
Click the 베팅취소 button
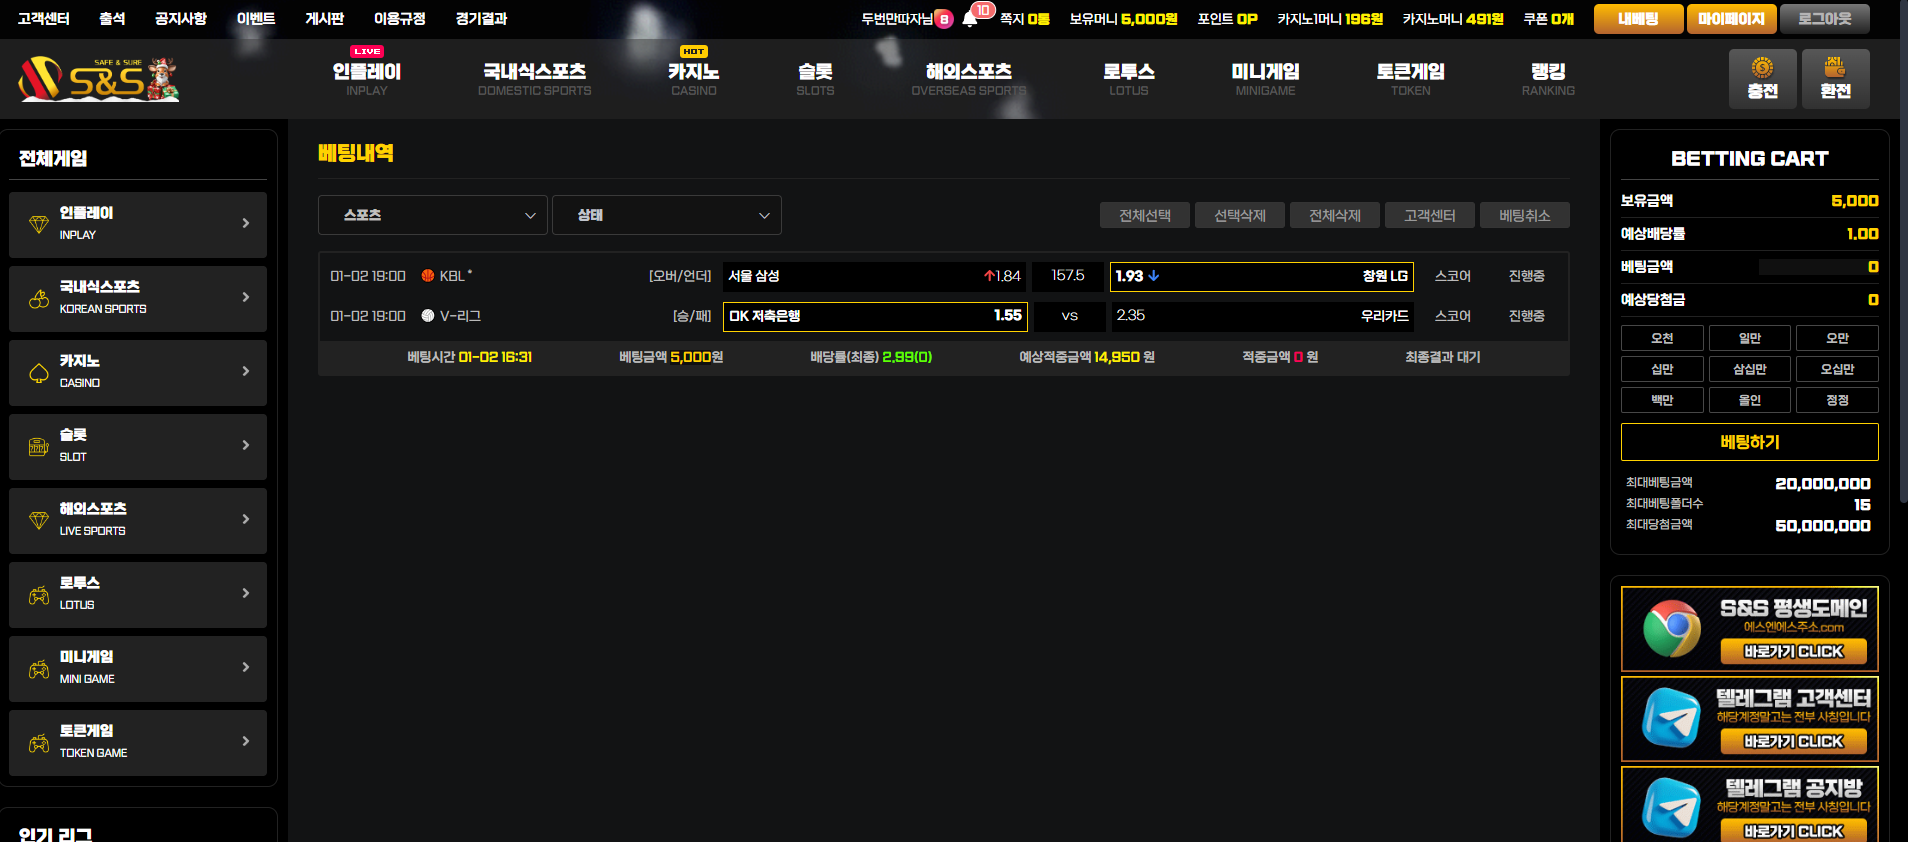coord(1524,216)
